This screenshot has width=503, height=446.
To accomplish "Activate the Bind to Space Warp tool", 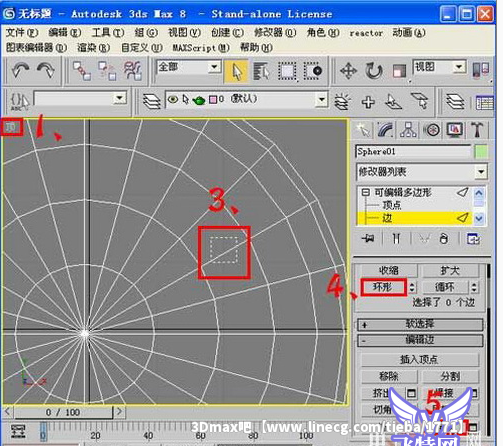I will (132, 71).
